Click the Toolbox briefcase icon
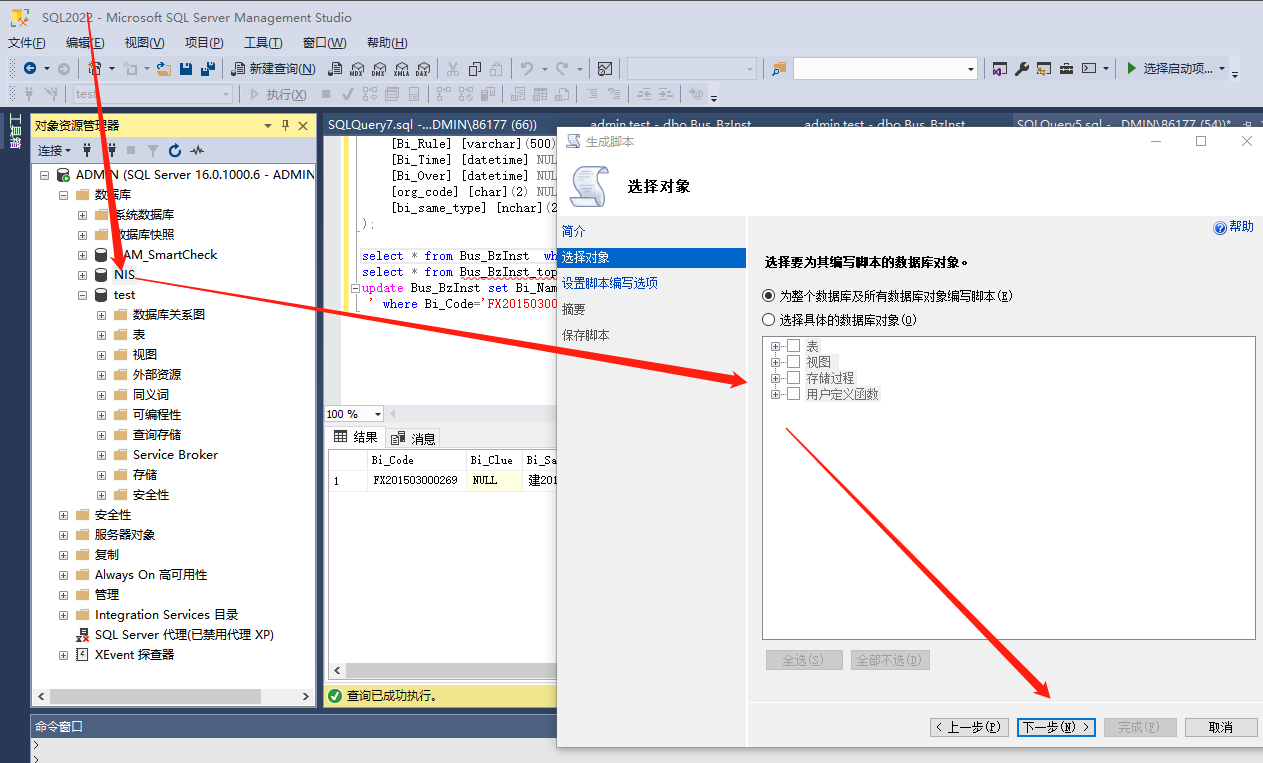This screenshot has width=1263, height=763. (x=1066, y=69)
